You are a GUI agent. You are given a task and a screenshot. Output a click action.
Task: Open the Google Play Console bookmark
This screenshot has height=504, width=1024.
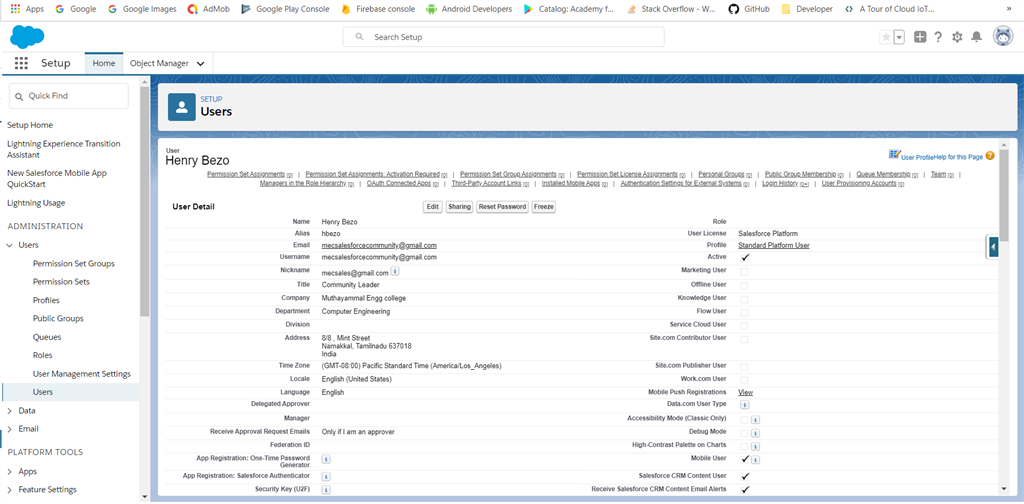click(285, 9)
